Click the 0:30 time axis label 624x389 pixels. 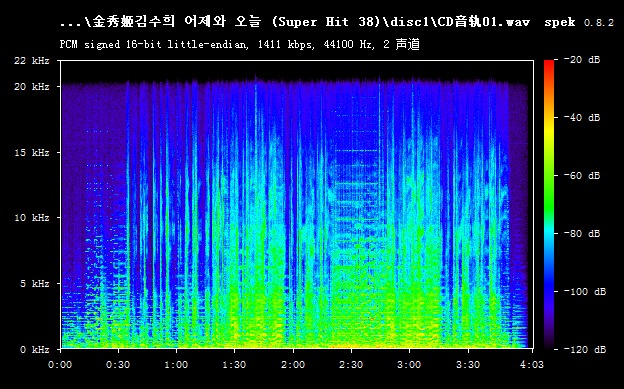118,365
